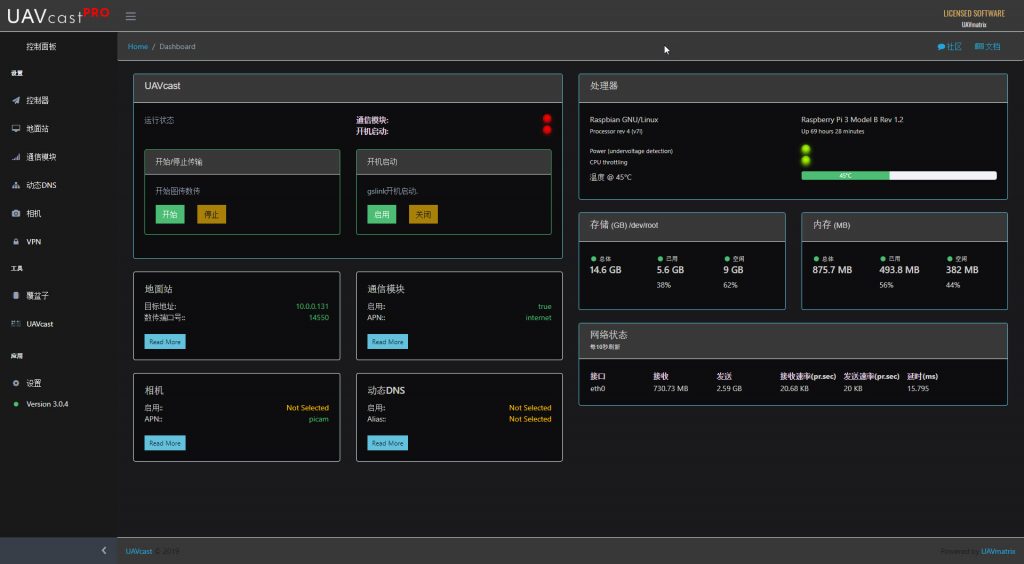Viewport: 1024px width, 564px height.
Task: Click the UAVcast PRO logo
Action: [x=58, y=16]
